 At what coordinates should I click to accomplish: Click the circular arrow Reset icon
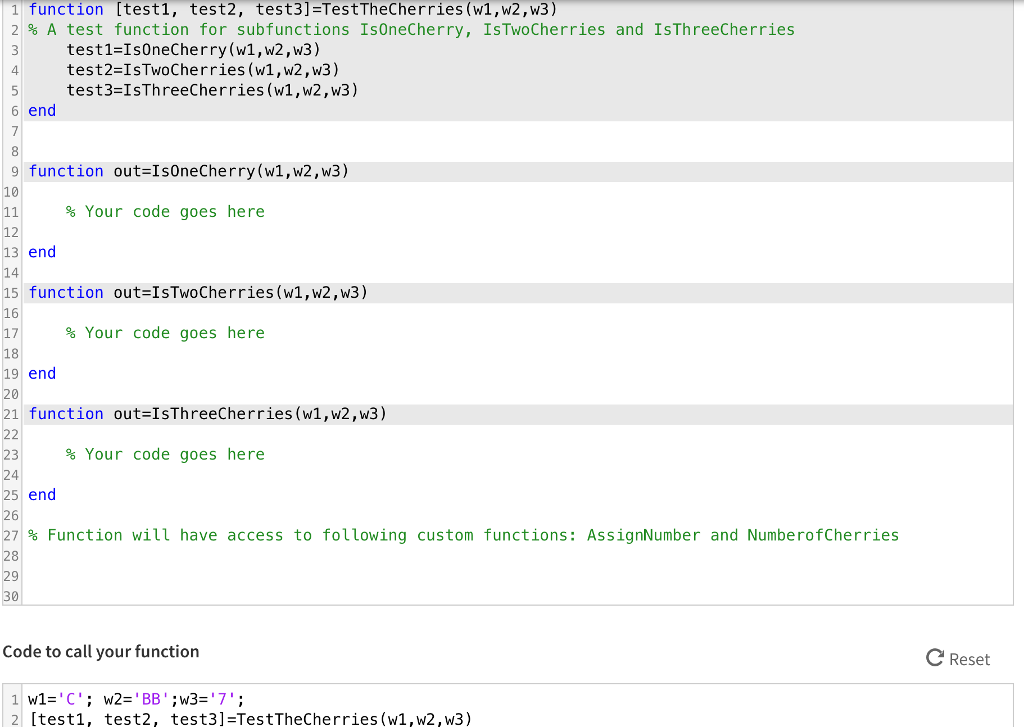click(935, 658)
